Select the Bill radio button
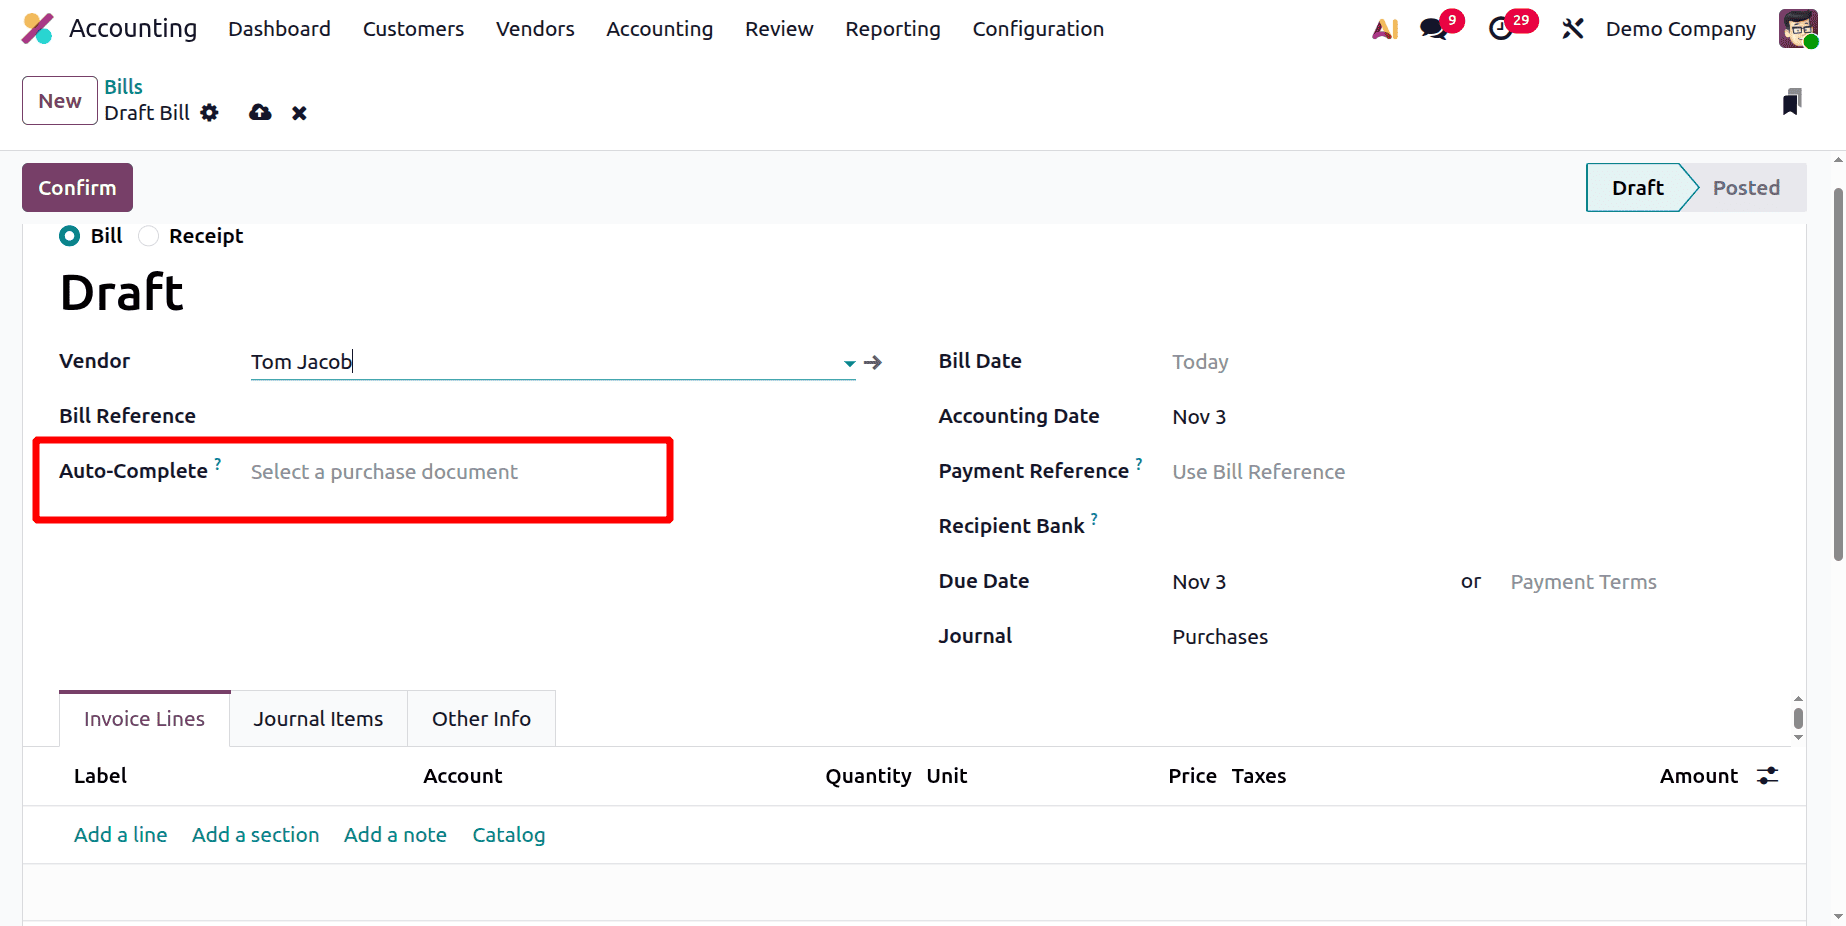 click(69, 236)
